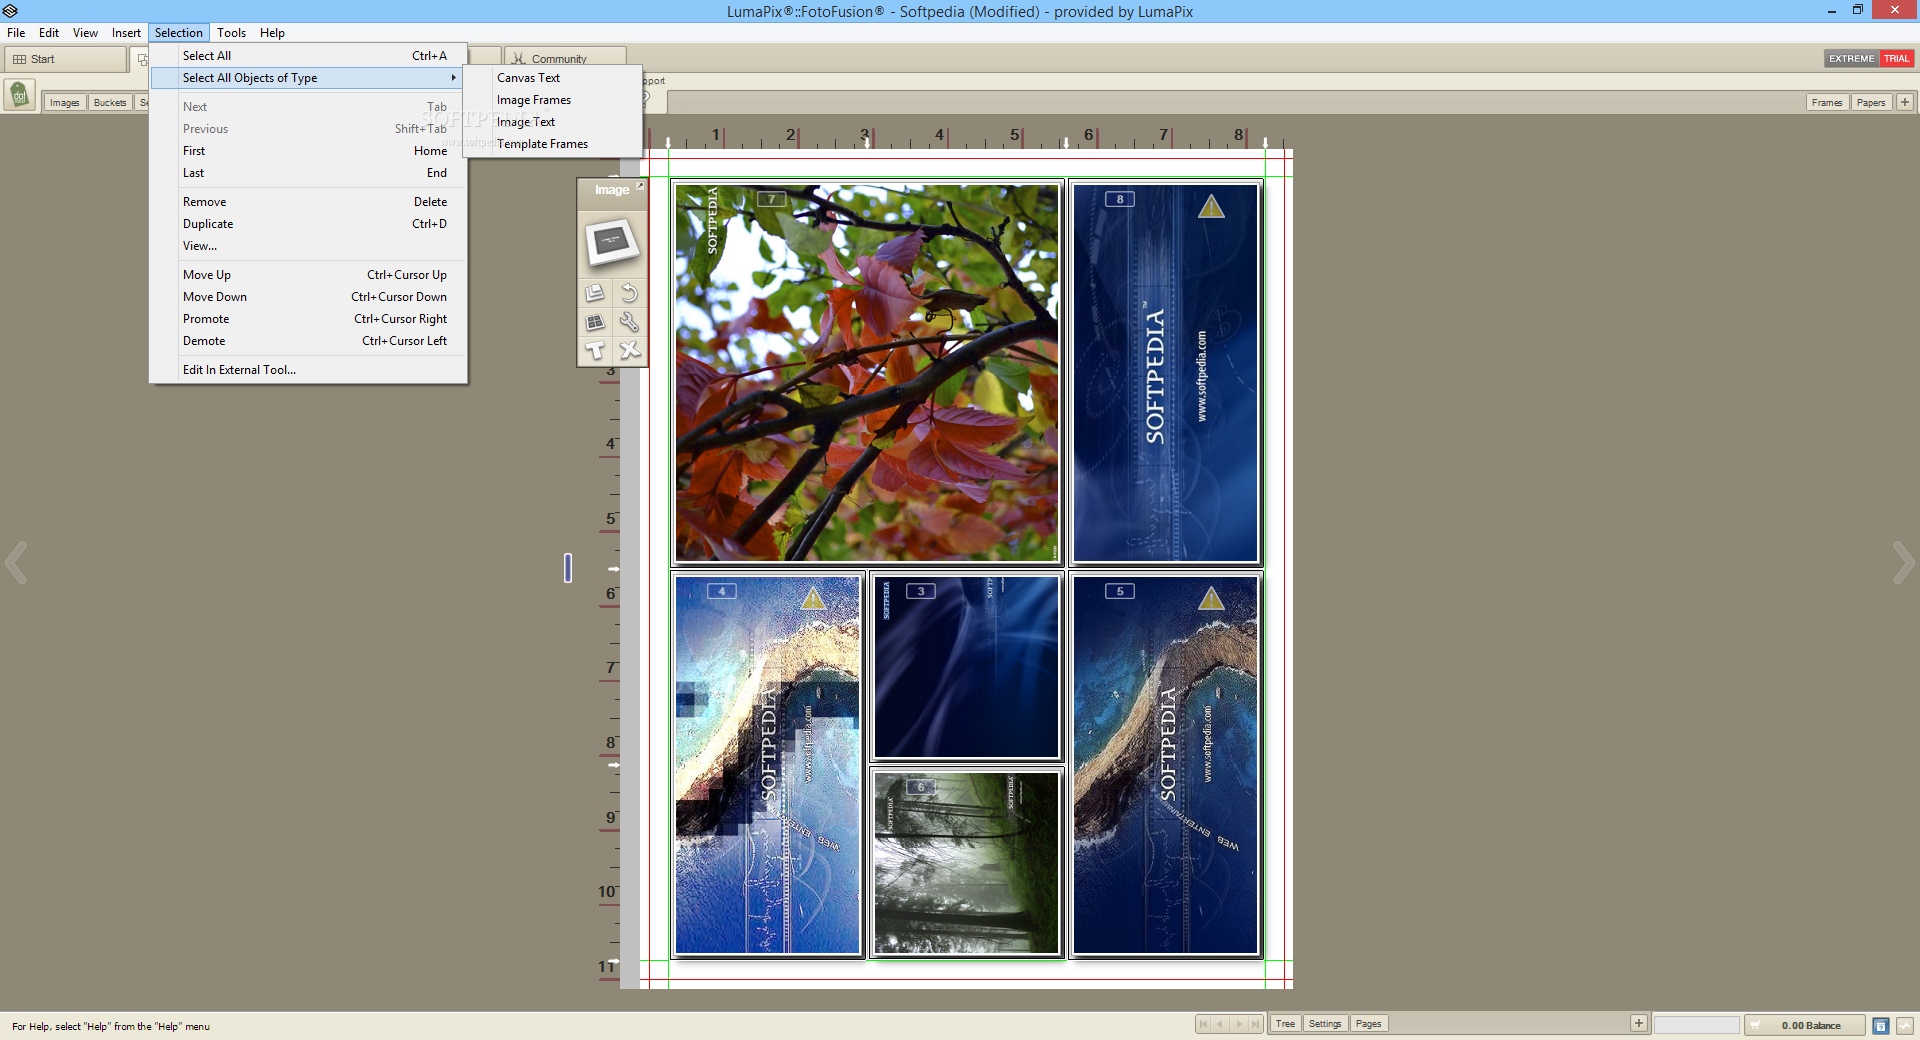Open the Insert menu
This screenshot has width=1920, height=1040.
[x=126, y=33]
